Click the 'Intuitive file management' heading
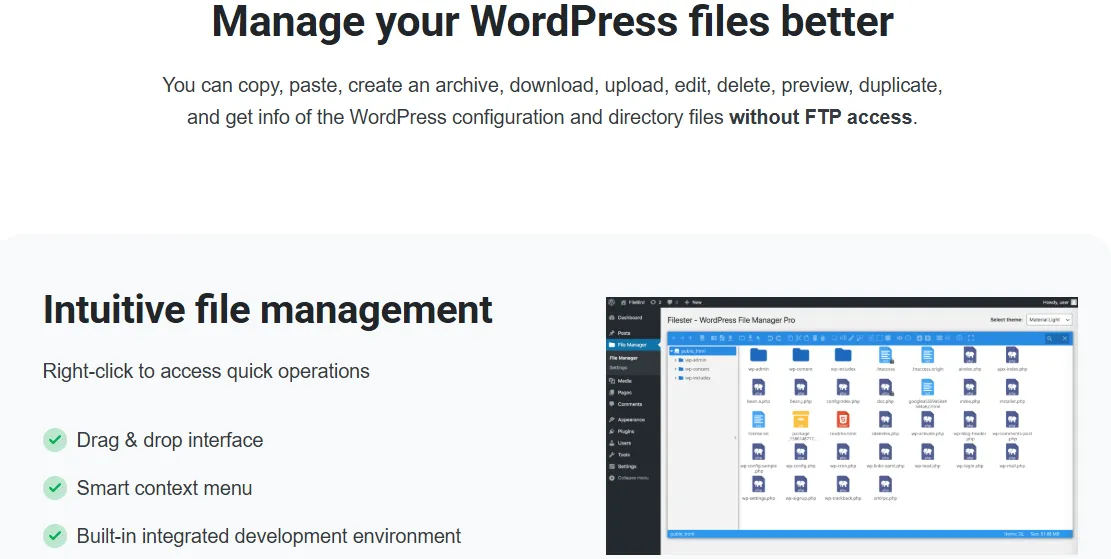 [x=268, y=310]
